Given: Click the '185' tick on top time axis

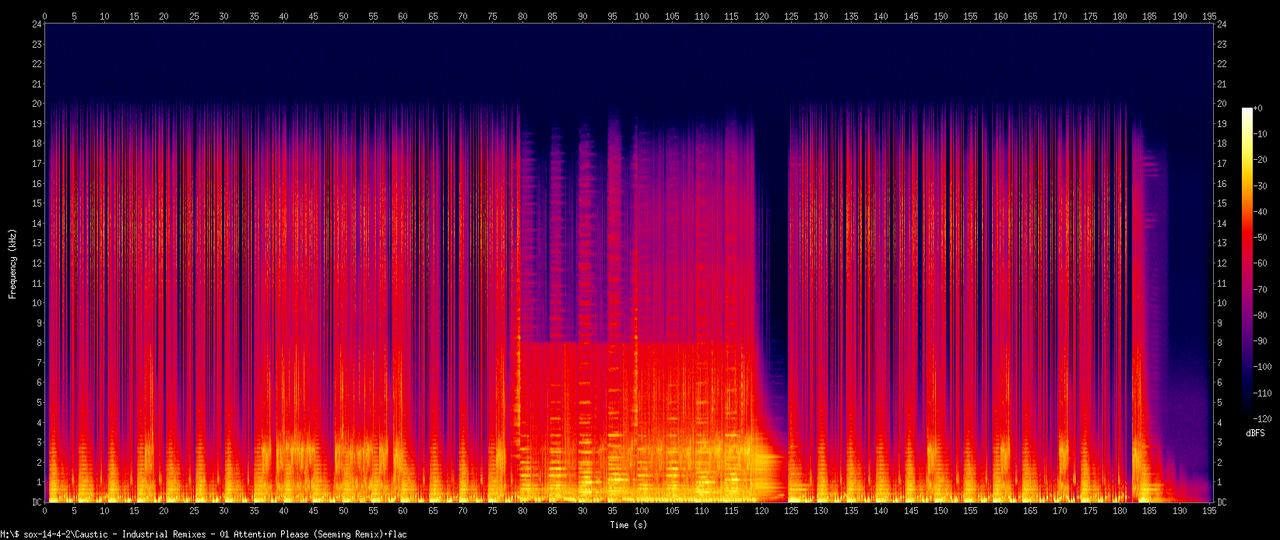Looking at the screenshot, I should pos(1150,16).
